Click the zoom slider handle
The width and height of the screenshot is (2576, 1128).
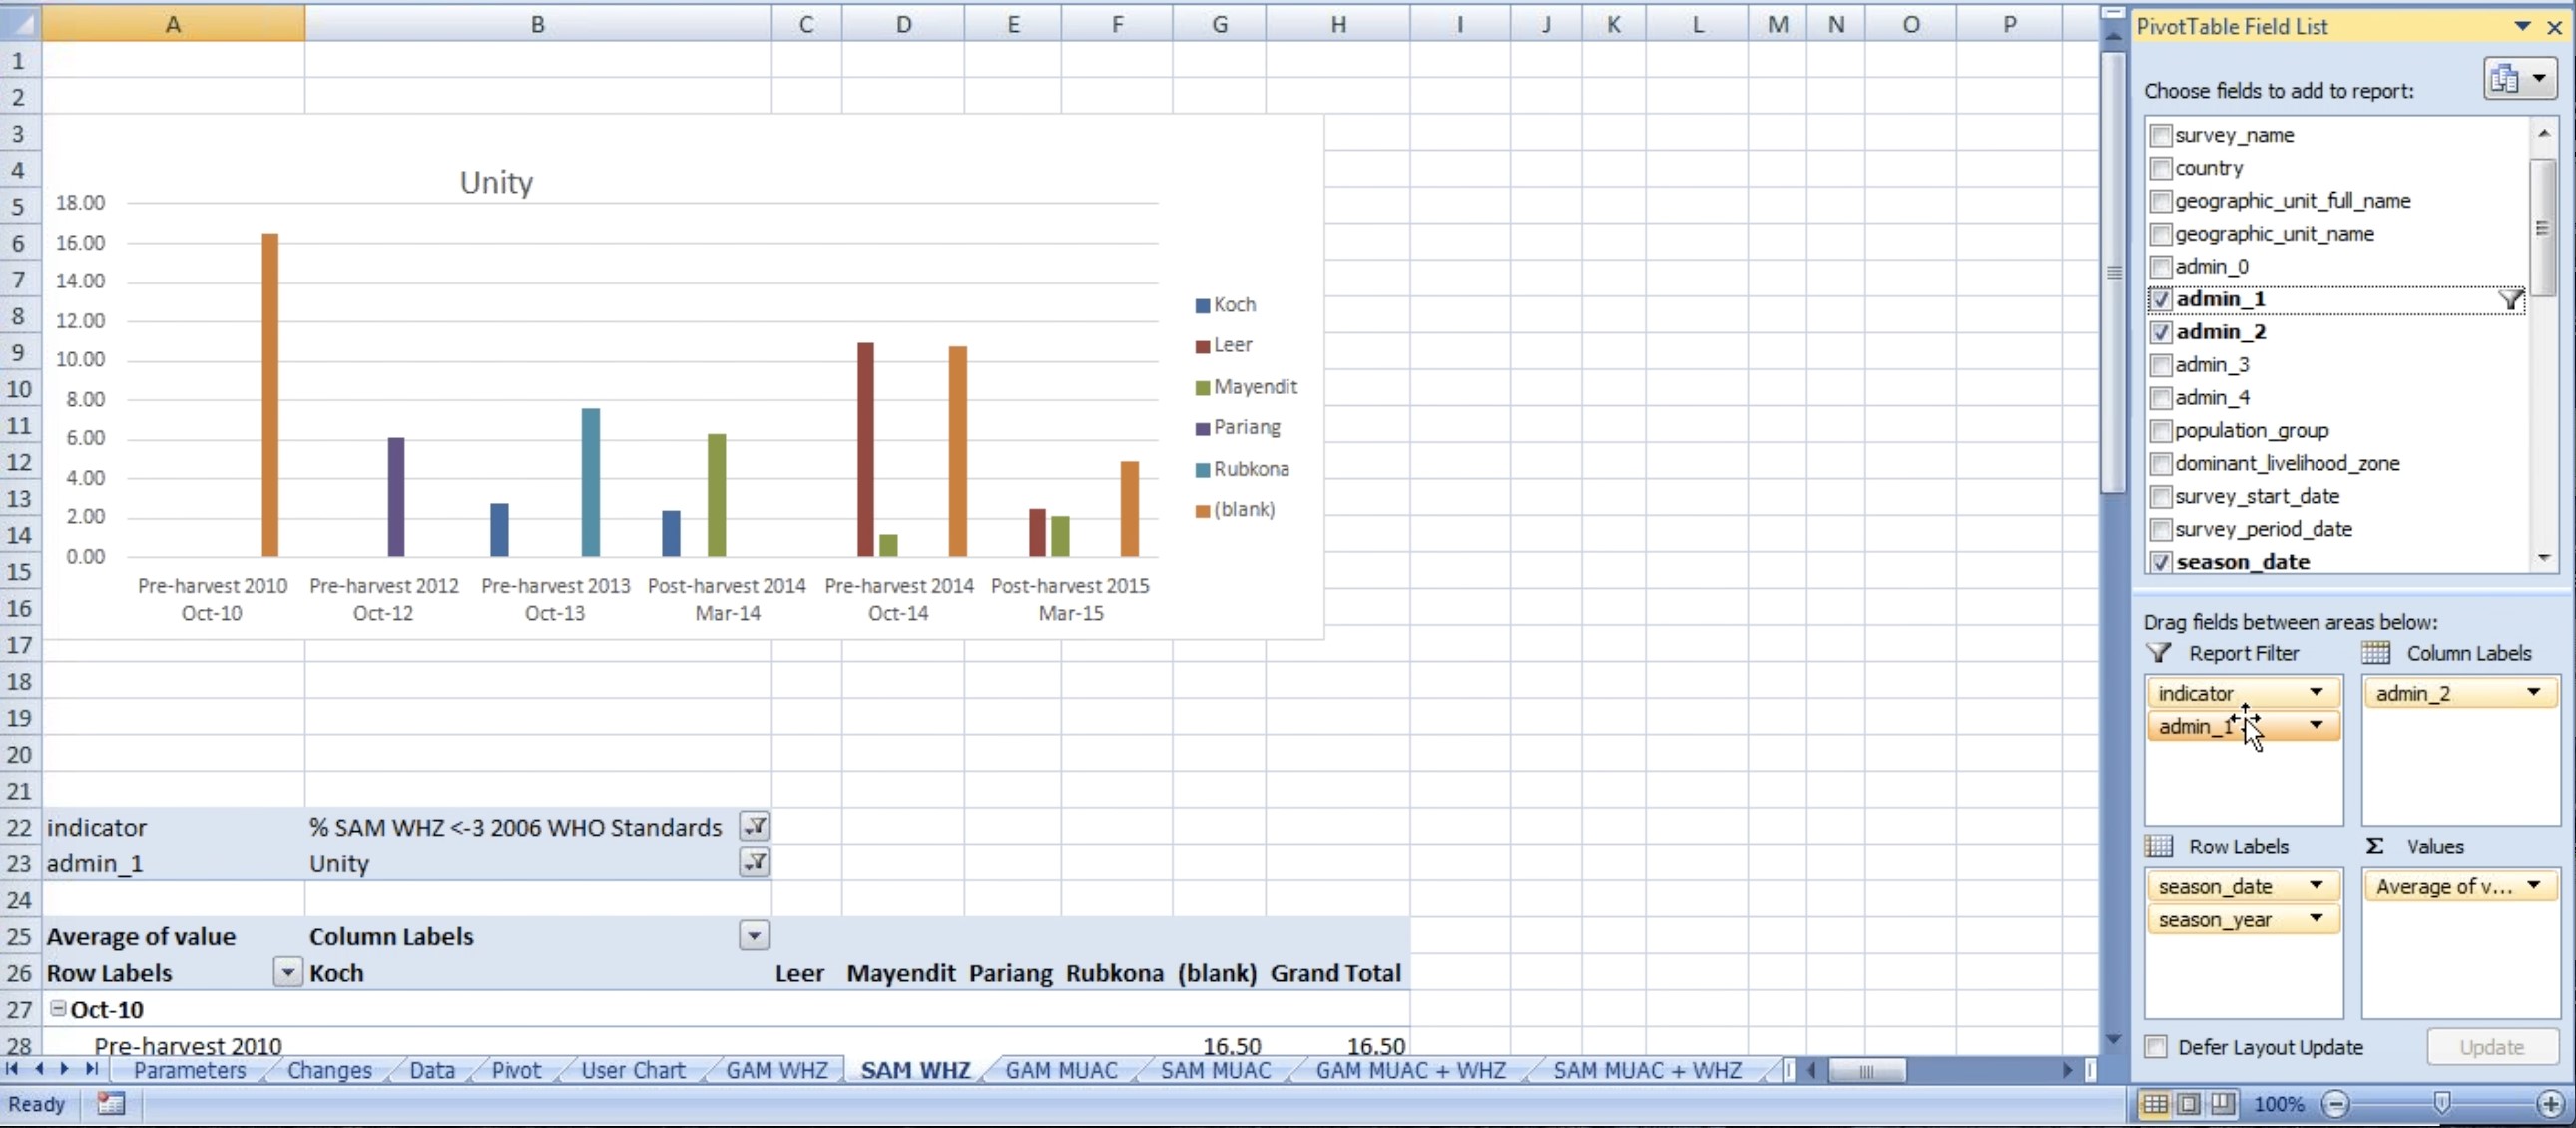[2442, 1104]
